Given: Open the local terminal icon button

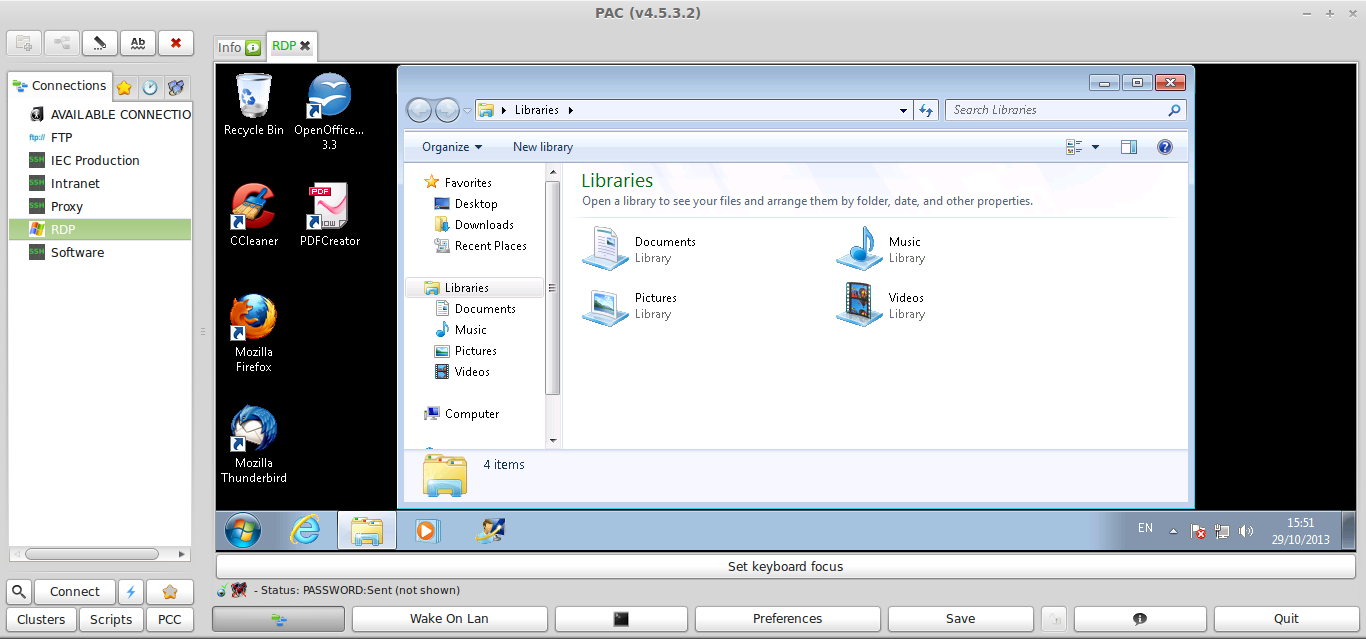Looking at the screenshot, I should [621, 619].
